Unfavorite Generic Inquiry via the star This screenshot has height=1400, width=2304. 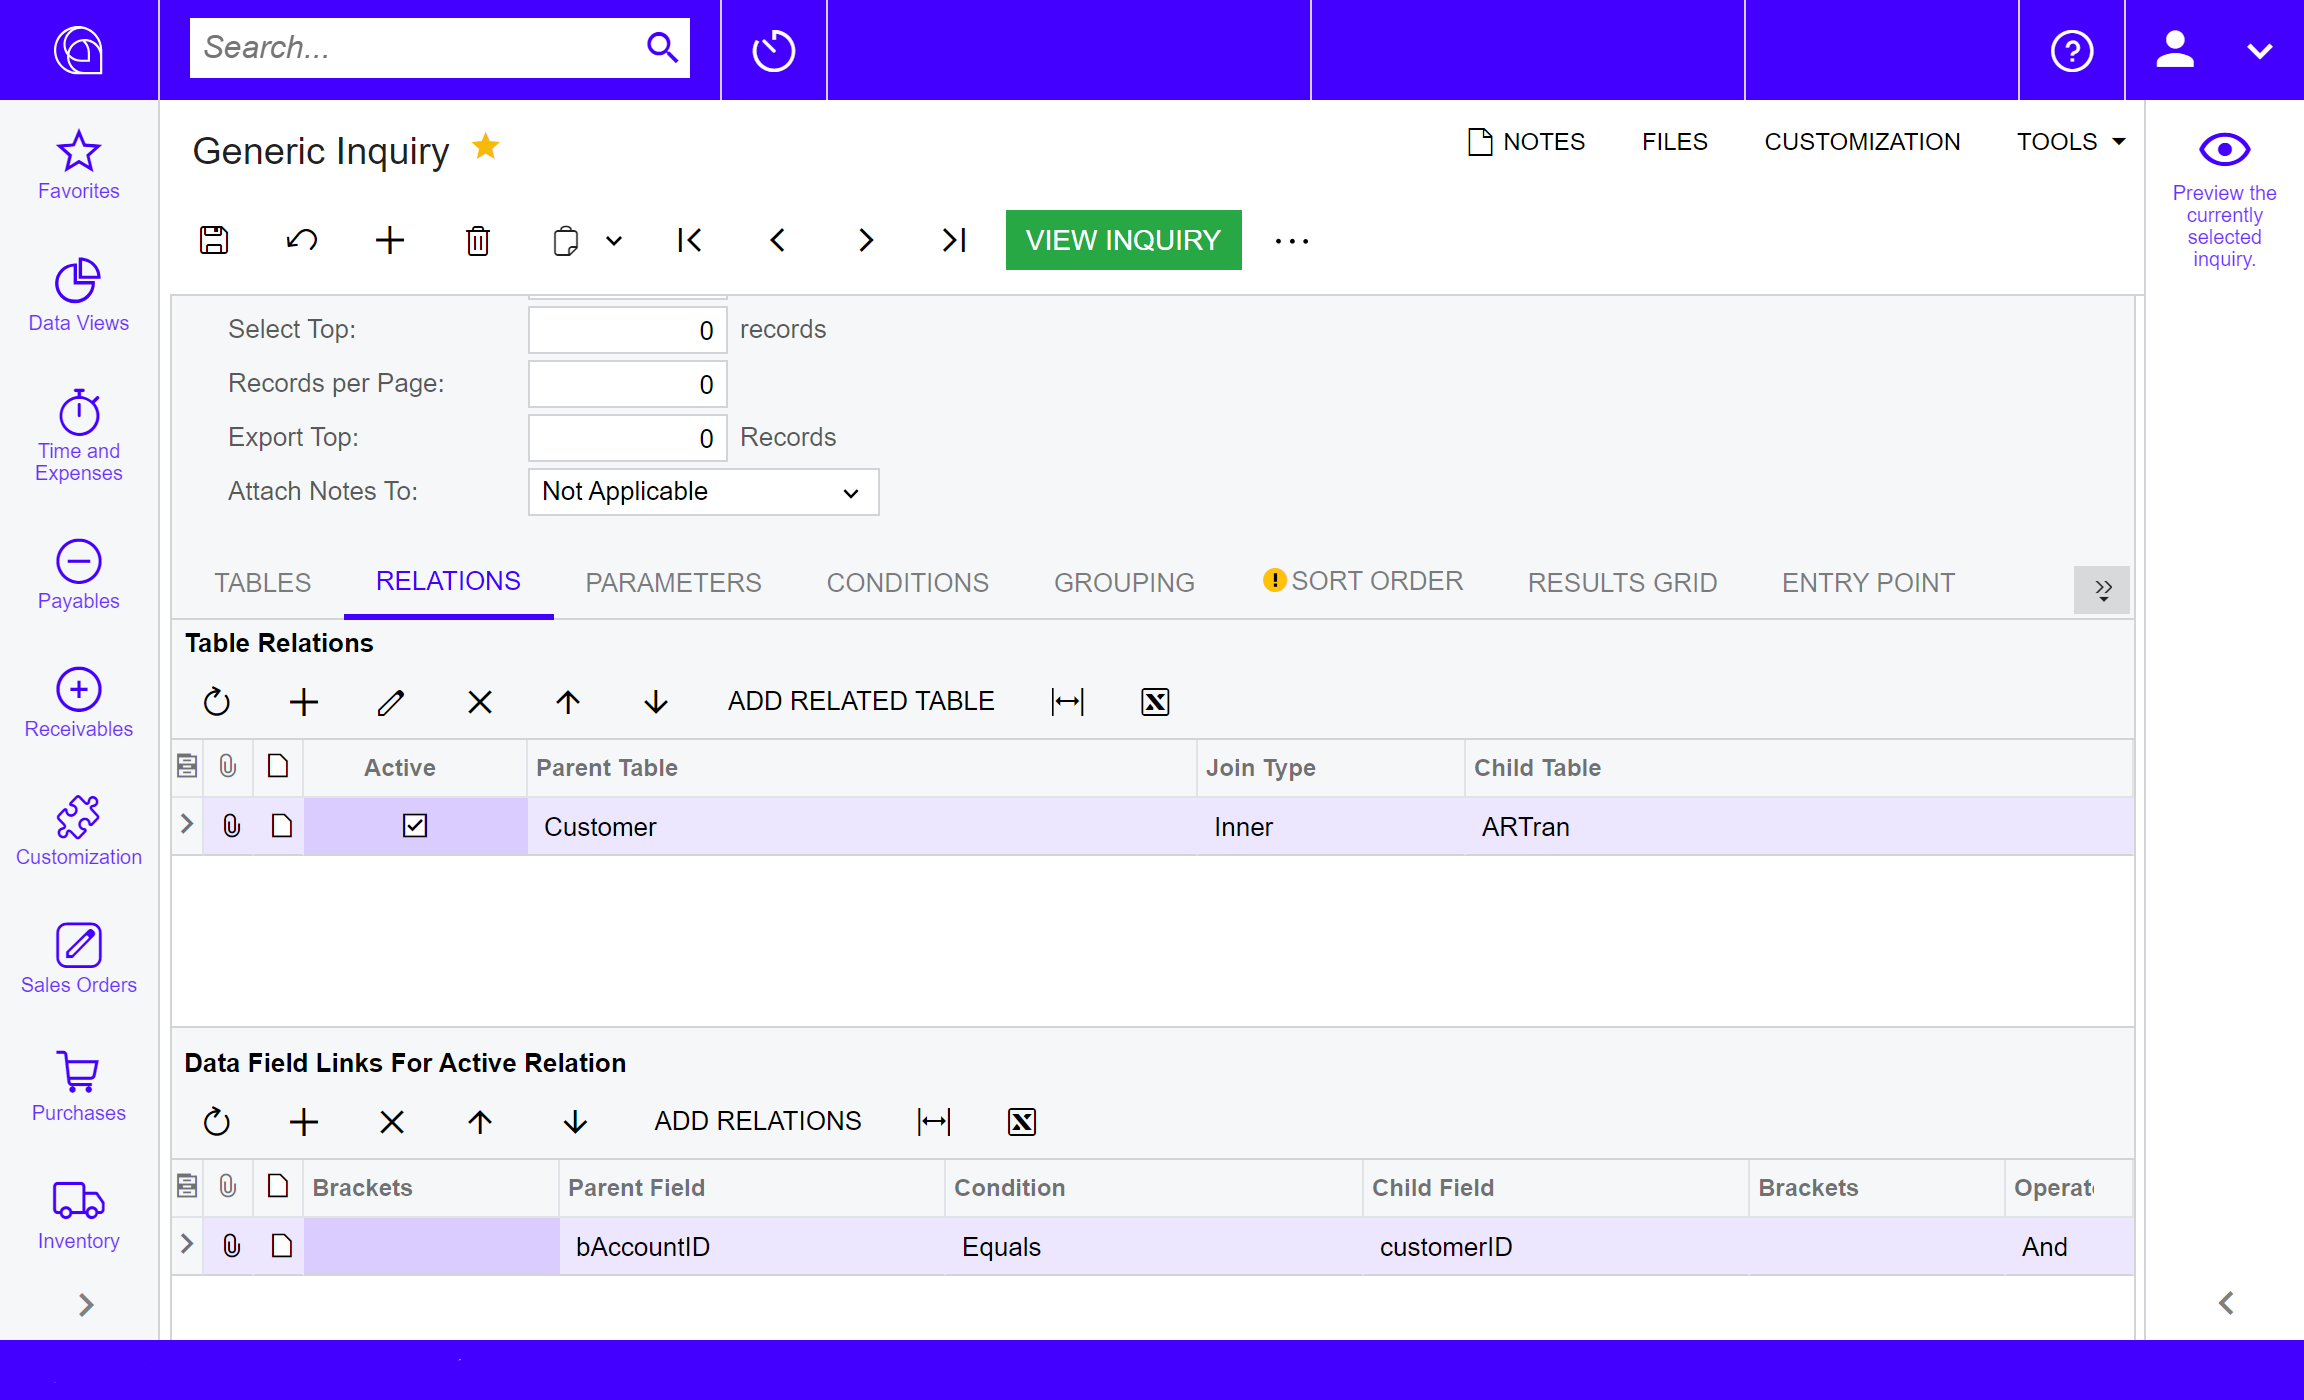click(x=486, y=146)
